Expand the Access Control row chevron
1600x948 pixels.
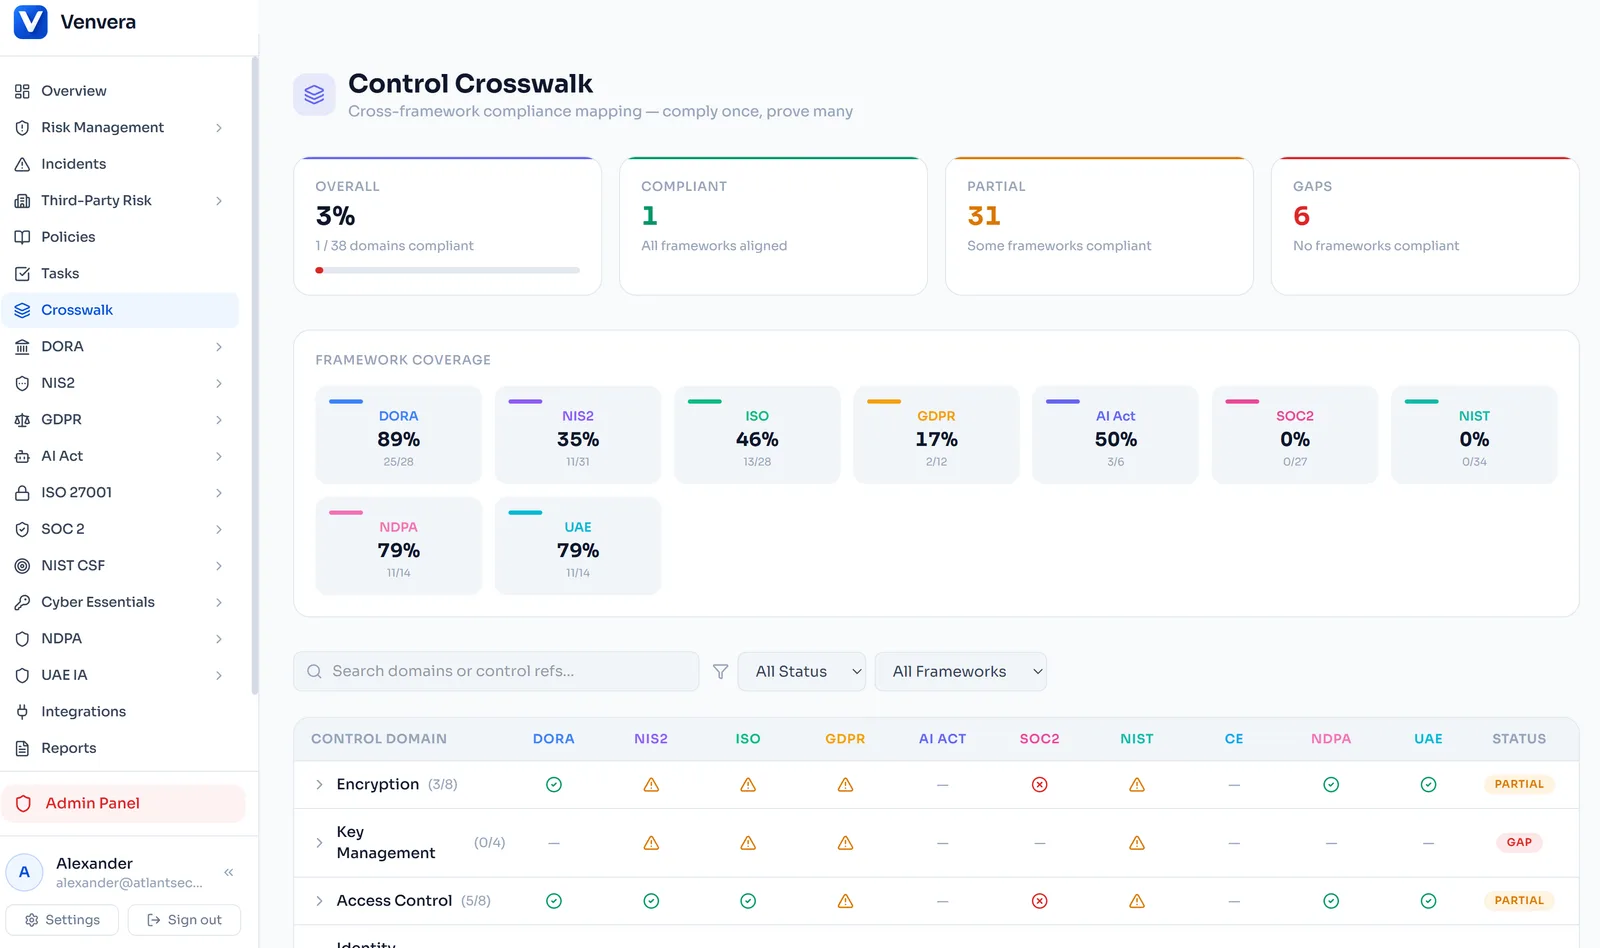pyautogui.click(x=319, y=901)
